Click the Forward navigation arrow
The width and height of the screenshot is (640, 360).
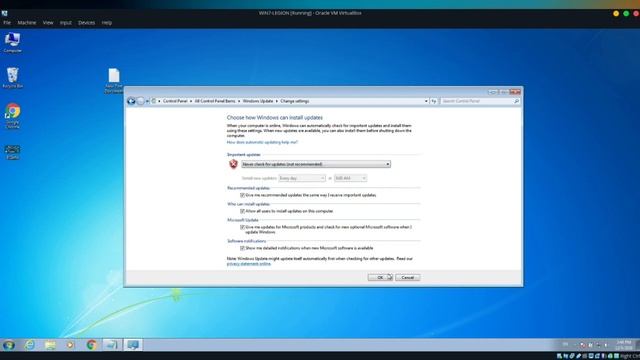tap(140, 101)
